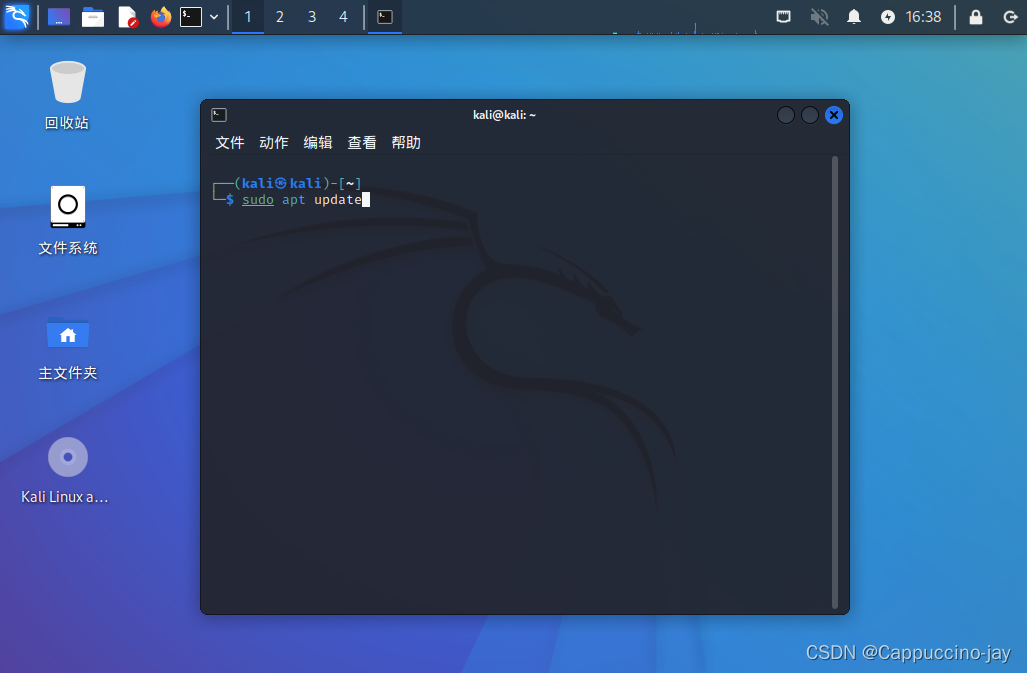Screen dimensions: 1027x673
Task: Close the terminal window
Action: (834, 115)
